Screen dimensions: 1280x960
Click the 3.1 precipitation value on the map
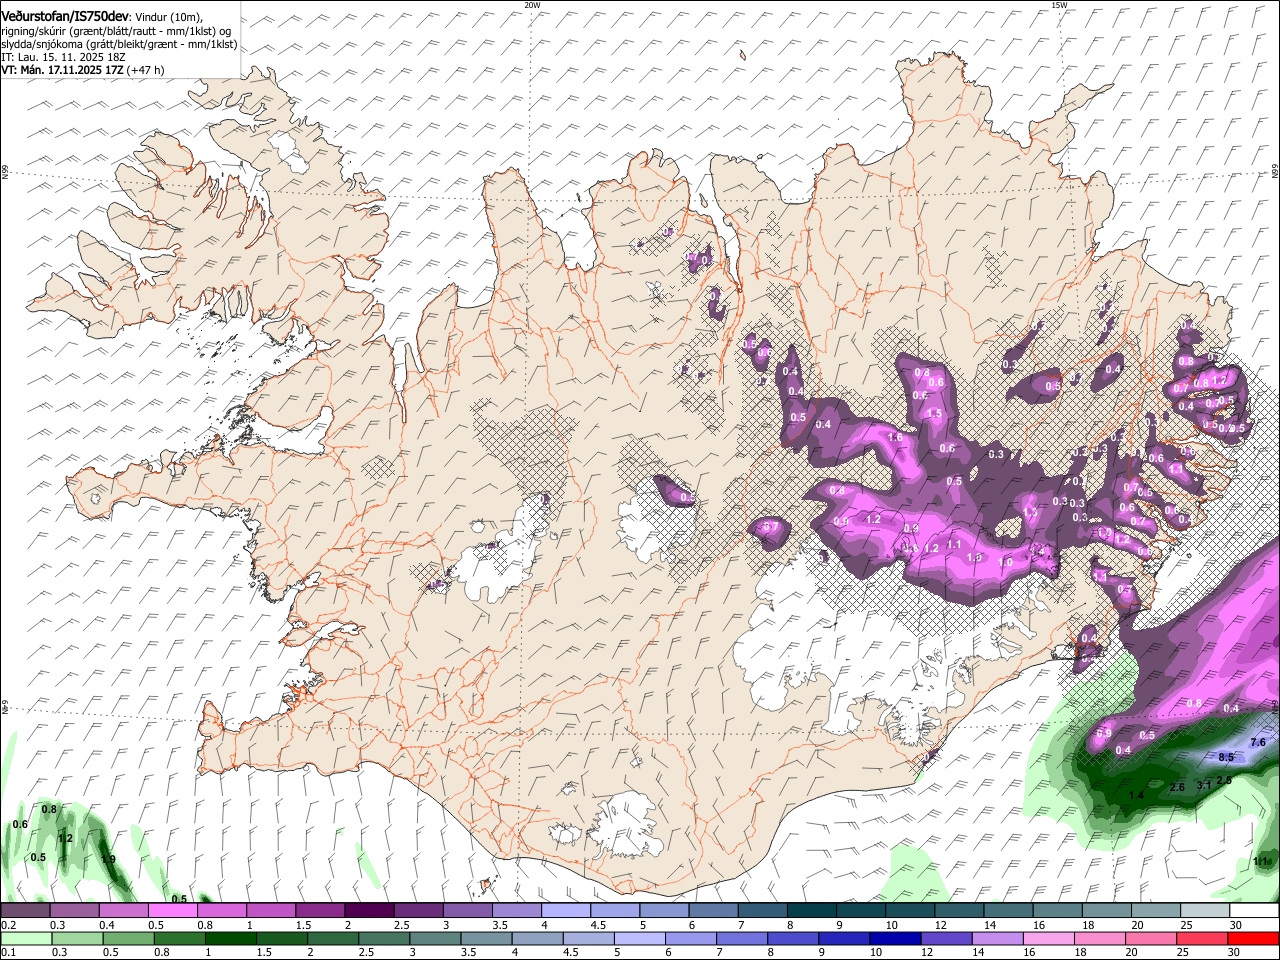tap(1204, 785)
